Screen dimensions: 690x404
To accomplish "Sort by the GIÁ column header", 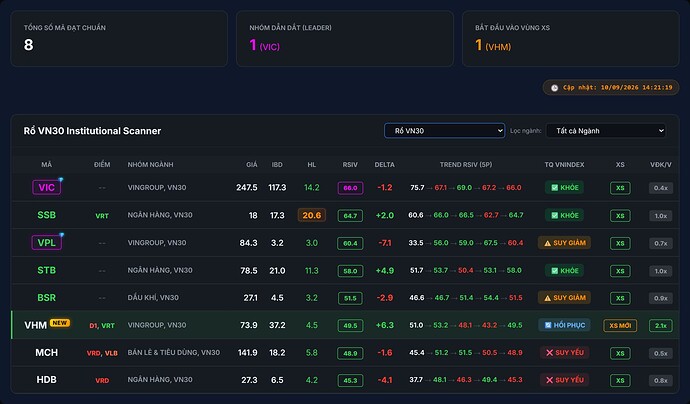I will [x=252, y=165].
